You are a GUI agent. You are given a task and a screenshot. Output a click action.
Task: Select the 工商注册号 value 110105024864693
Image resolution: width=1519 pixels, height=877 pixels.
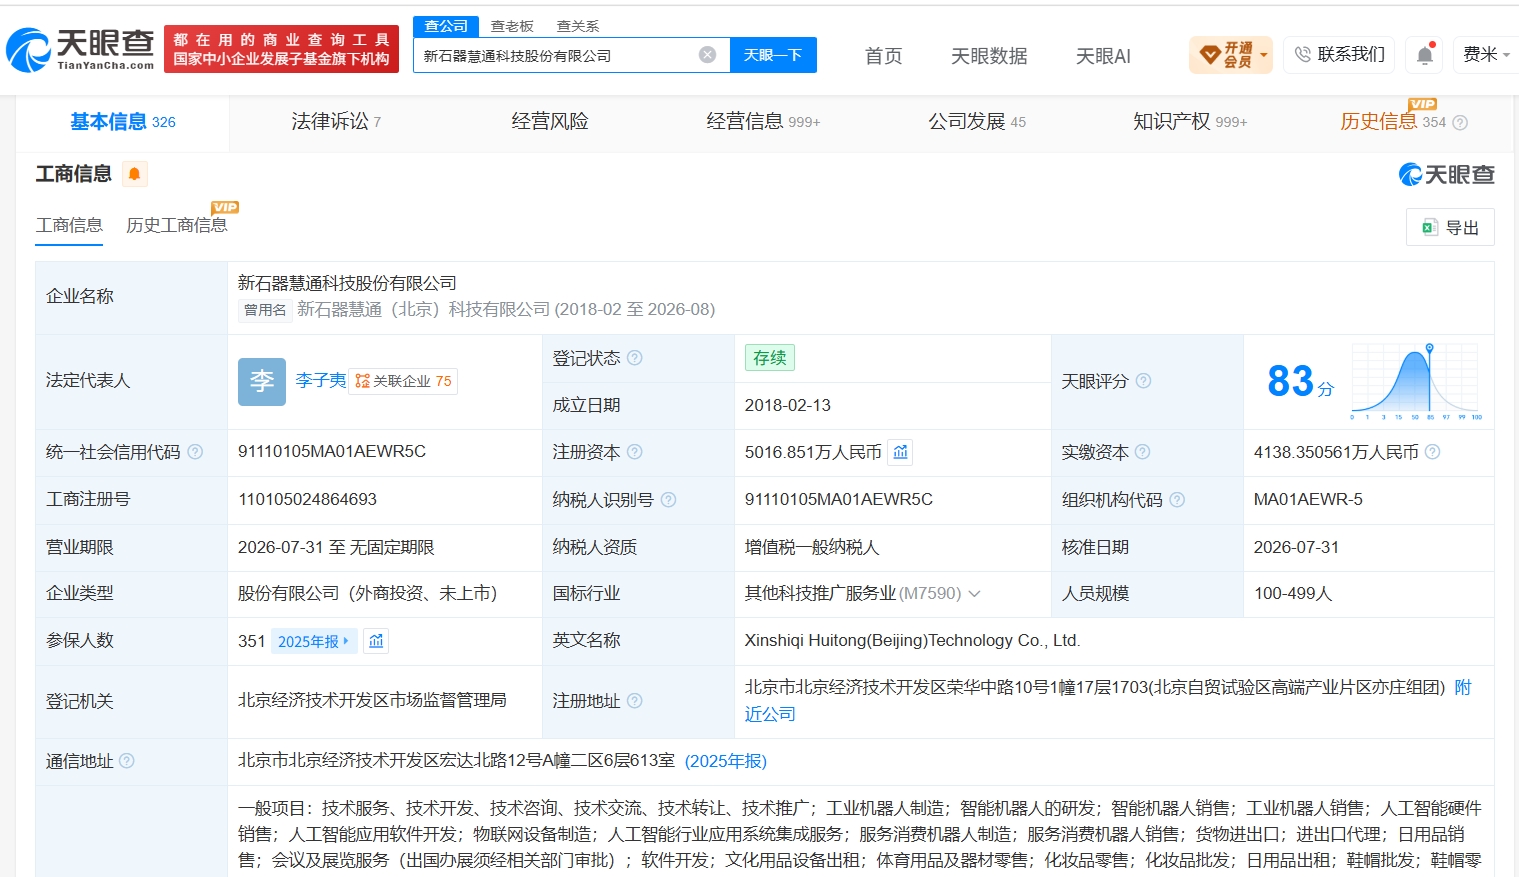pos(308,500)
